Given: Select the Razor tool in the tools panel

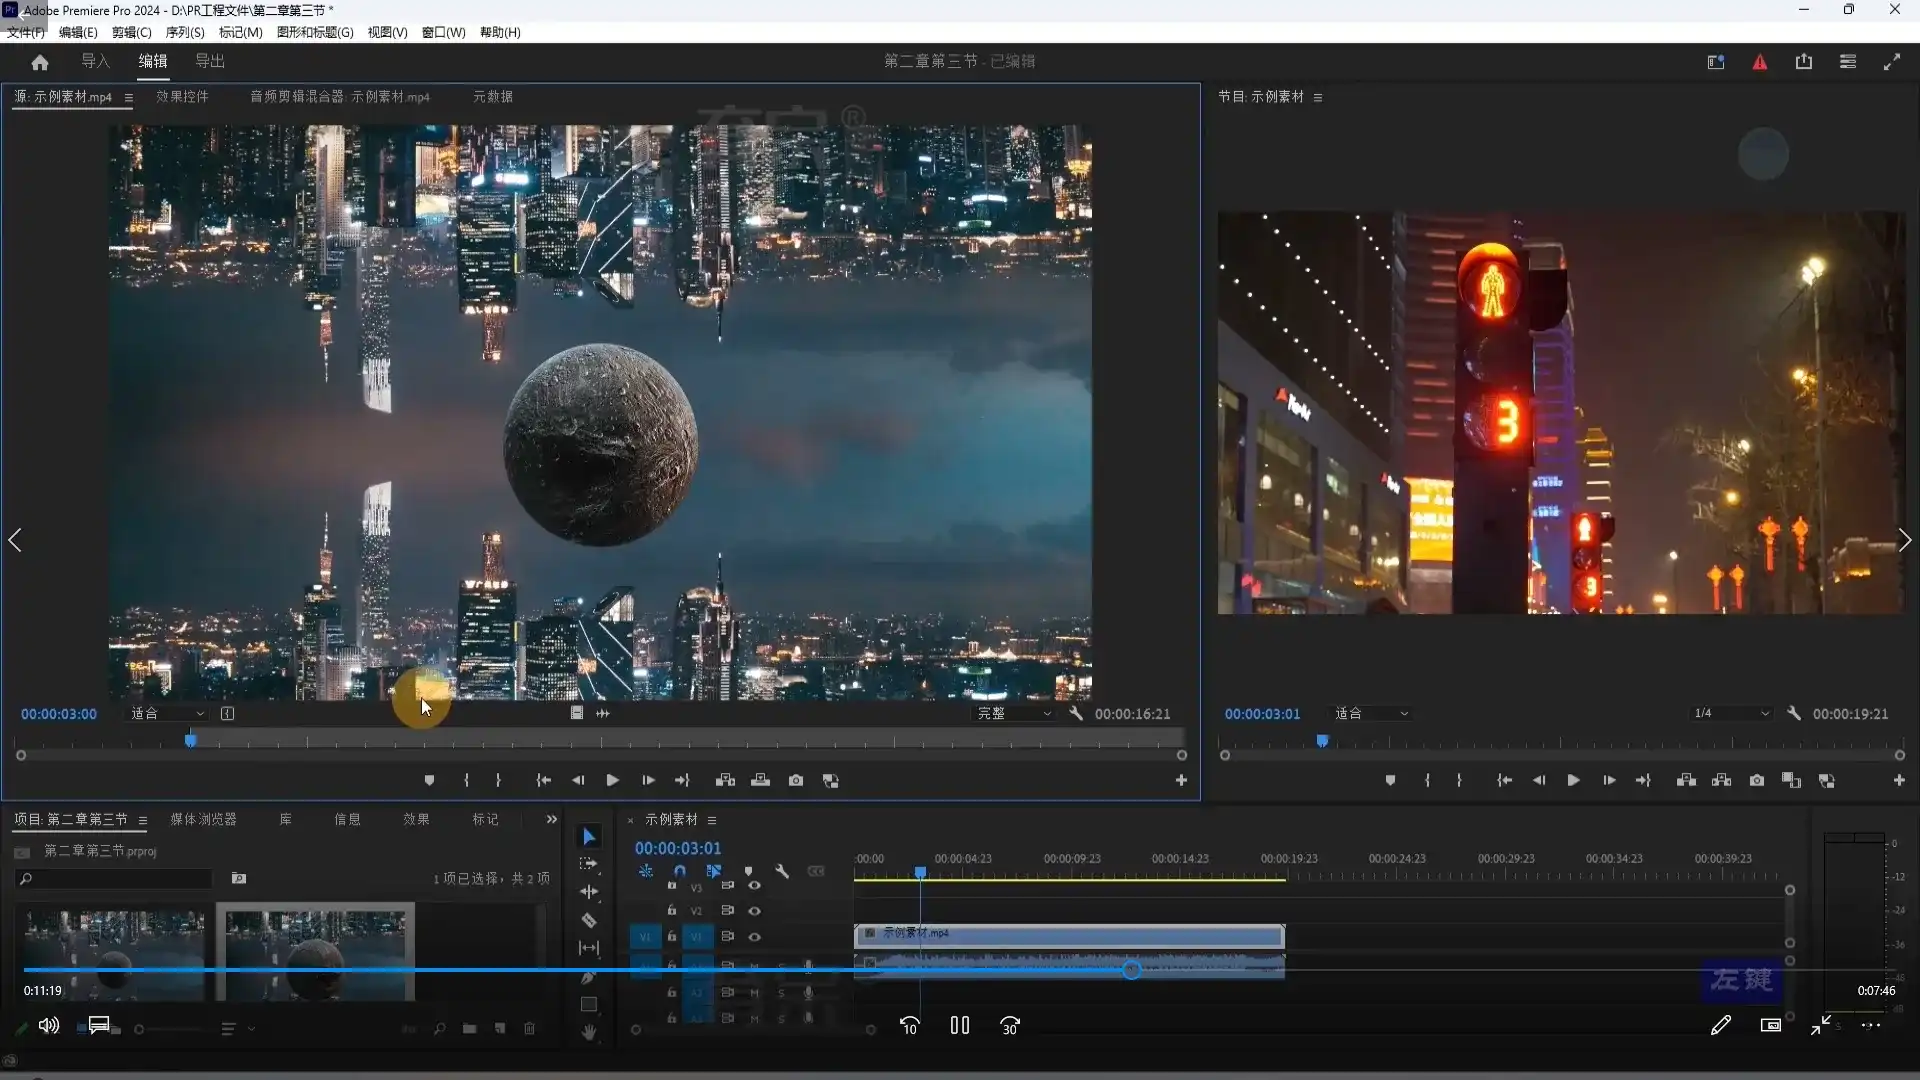Looking at the screenshot, I should [x=589, y=920].
